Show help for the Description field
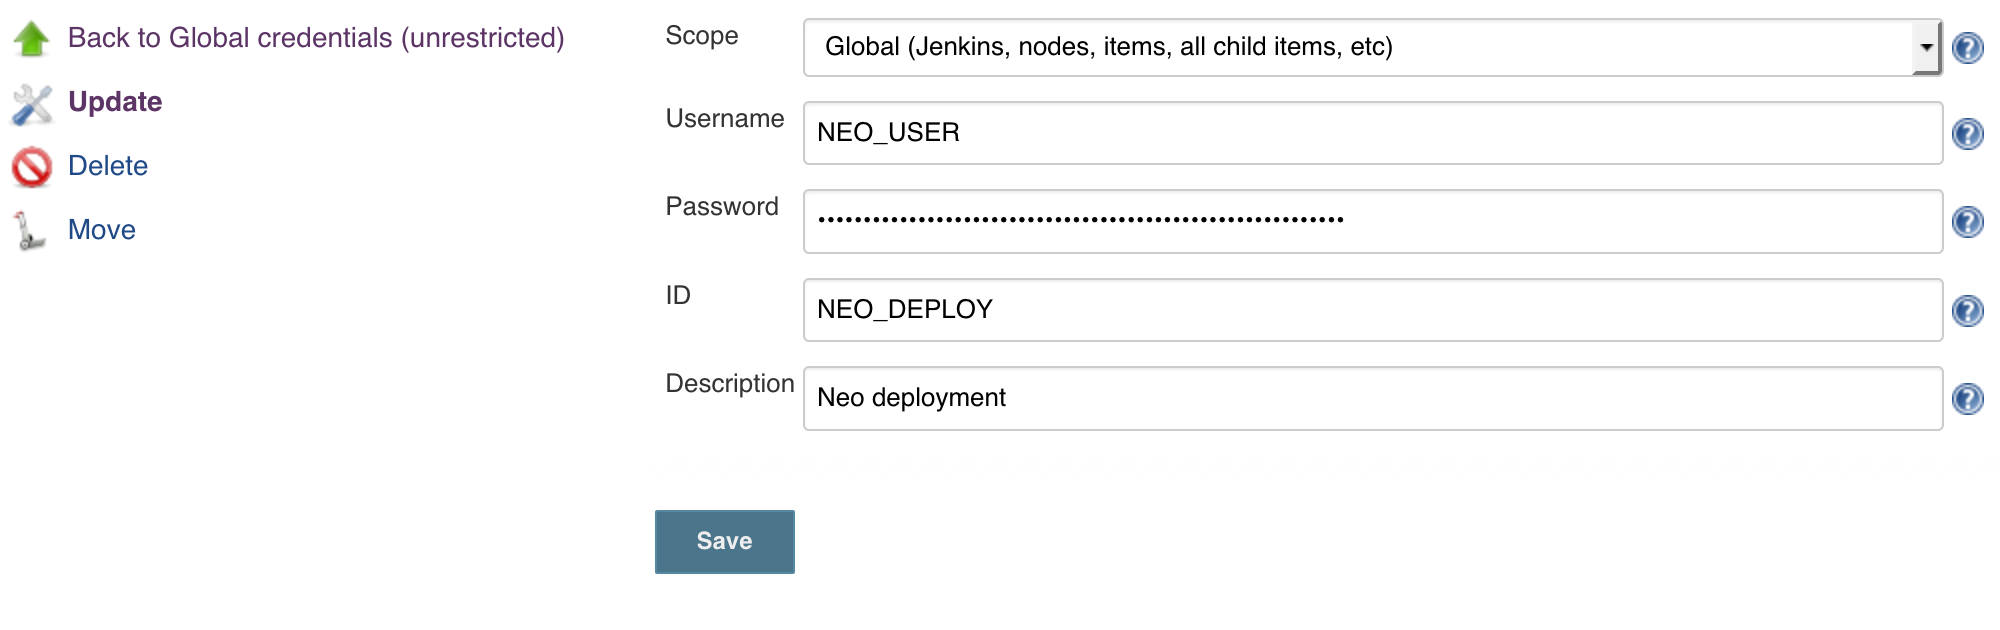 [x=1968, y=398]
